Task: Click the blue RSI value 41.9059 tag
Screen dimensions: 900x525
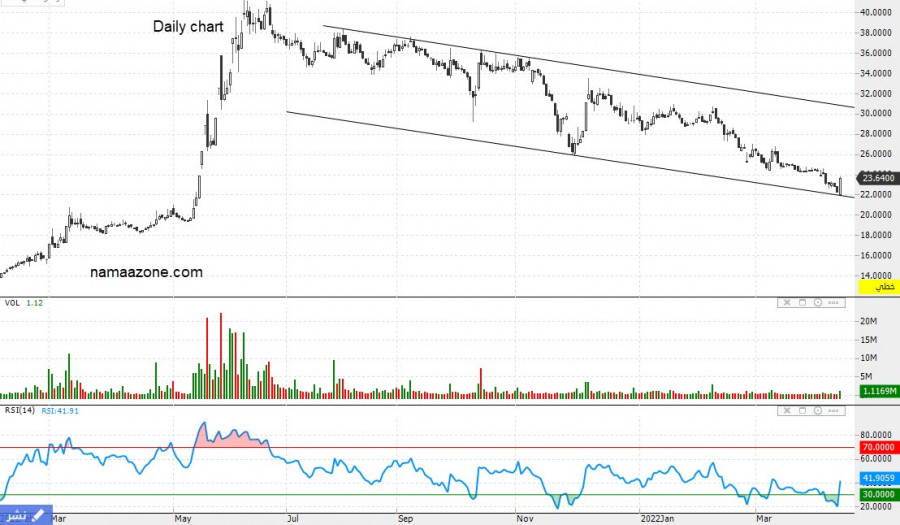Action: (877, 478)
